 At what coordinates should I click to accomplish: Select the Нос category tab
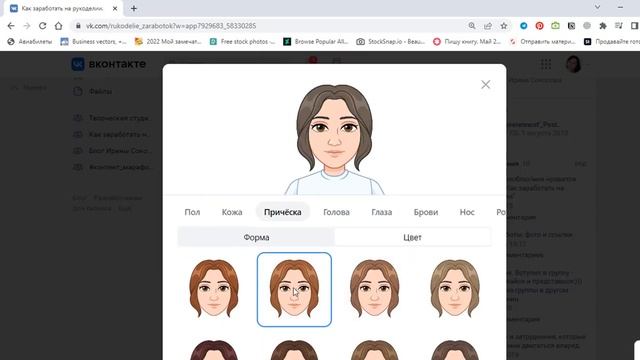click(467, 212)
